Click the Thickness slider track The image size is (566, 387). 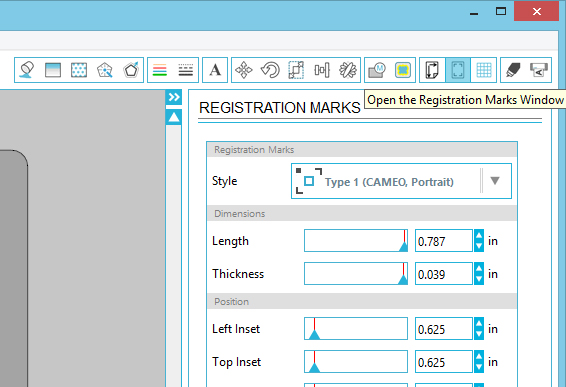[x=356, y=274]
